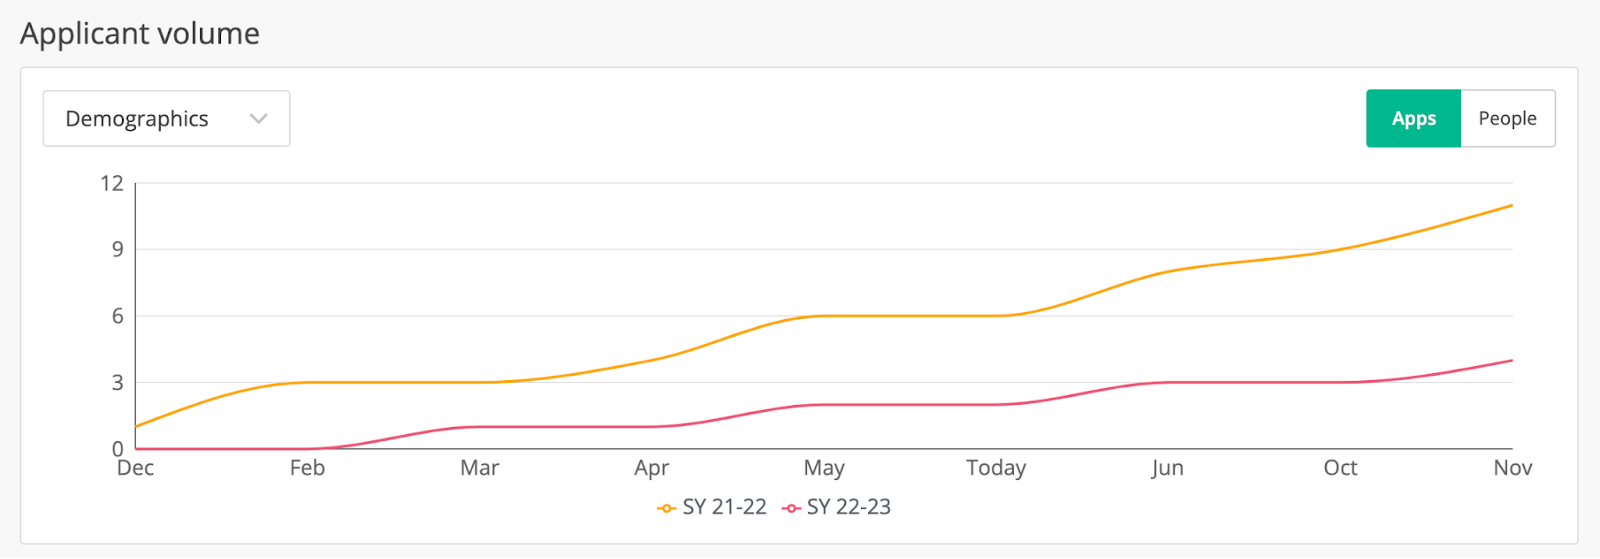1600x559 pixels.
Task: Switch to the Apps view
Action: (x=1413, y=119)
